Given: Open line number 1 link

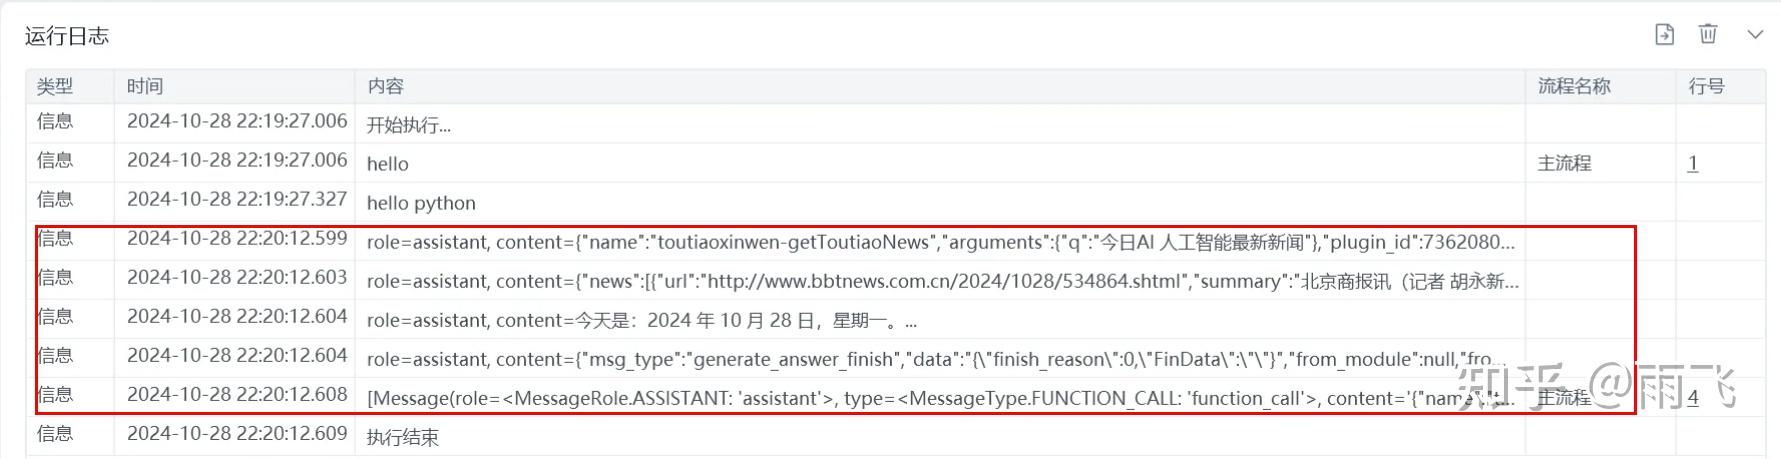Looking at the screenshot, I should [x=1692, y=163].
